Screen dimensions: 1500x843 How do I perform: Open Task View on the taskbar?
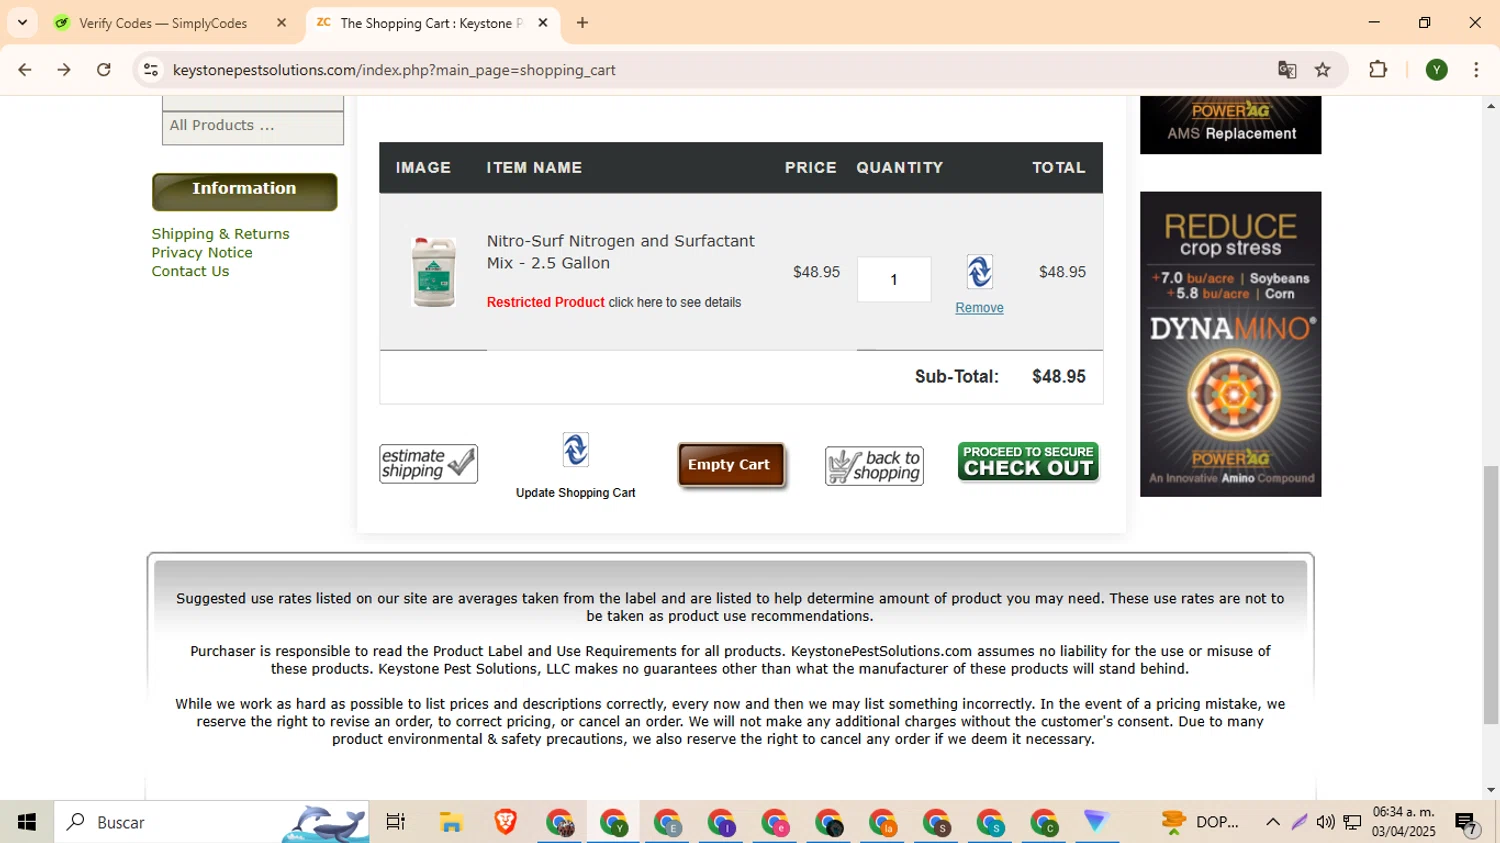coord(396,822)
